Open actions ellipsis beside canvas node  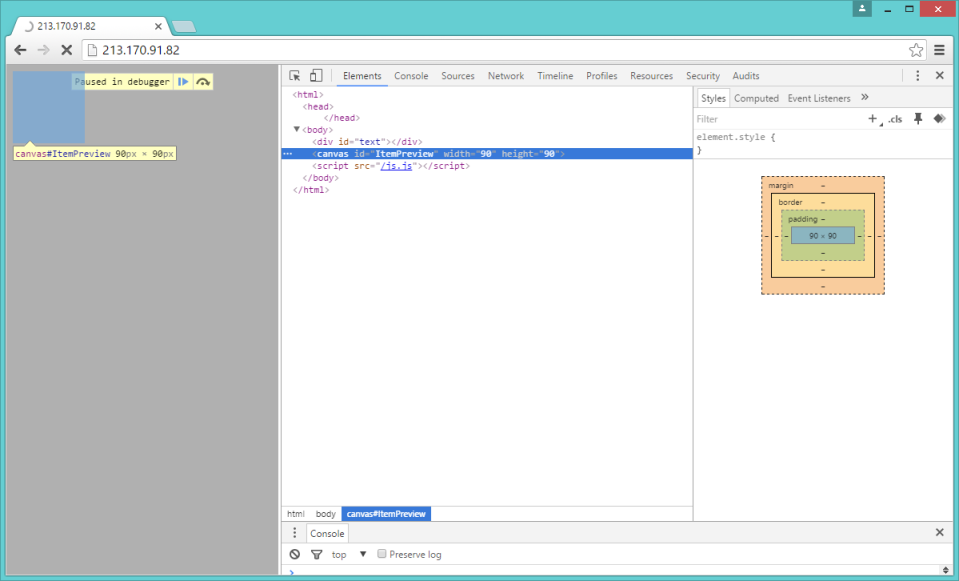(x=287, y=154)
